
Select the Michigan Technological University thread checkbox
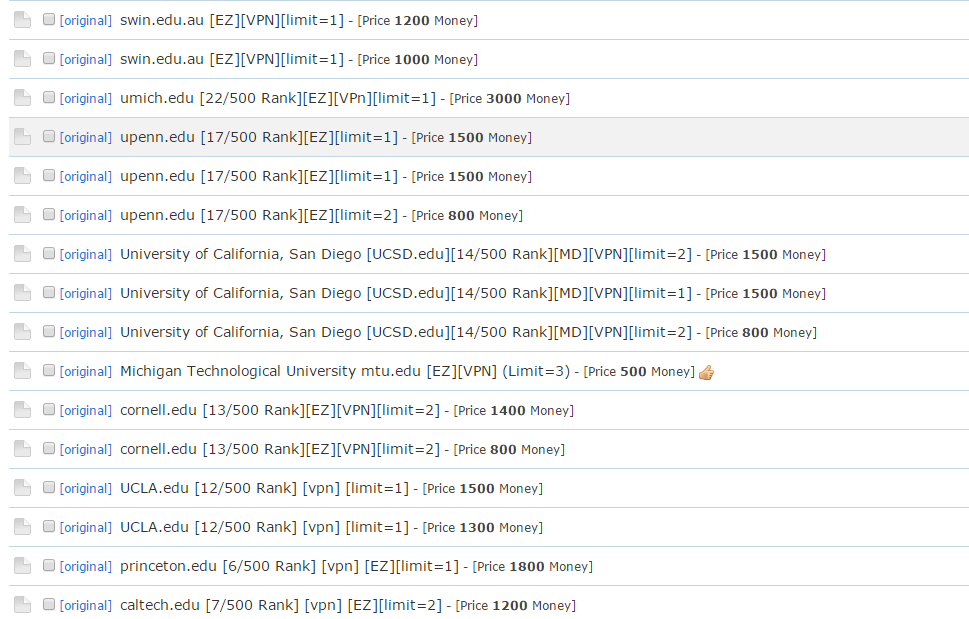coord(49,369)
